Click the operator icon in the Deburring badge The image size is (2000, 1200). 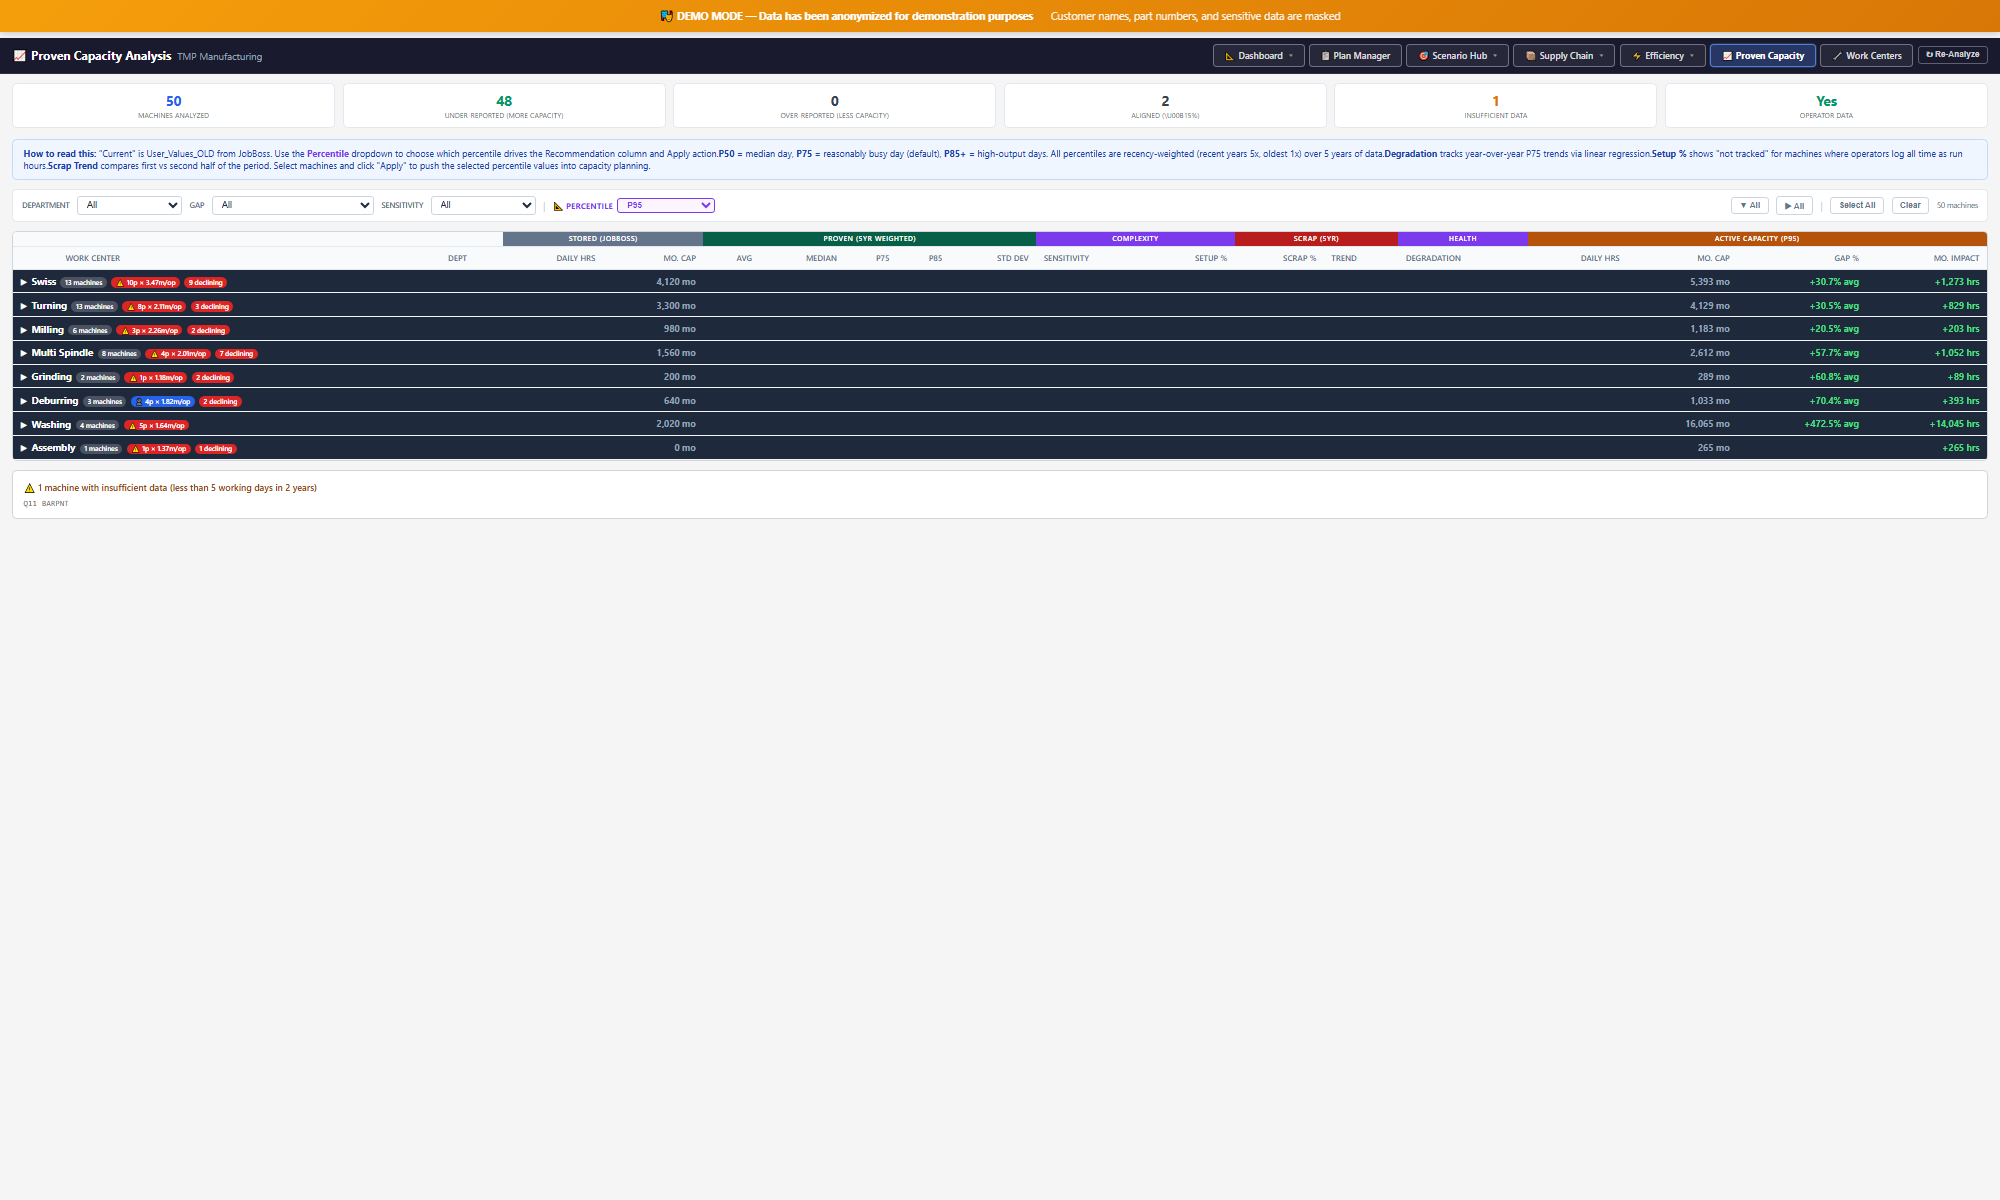[x=139, y=402]
